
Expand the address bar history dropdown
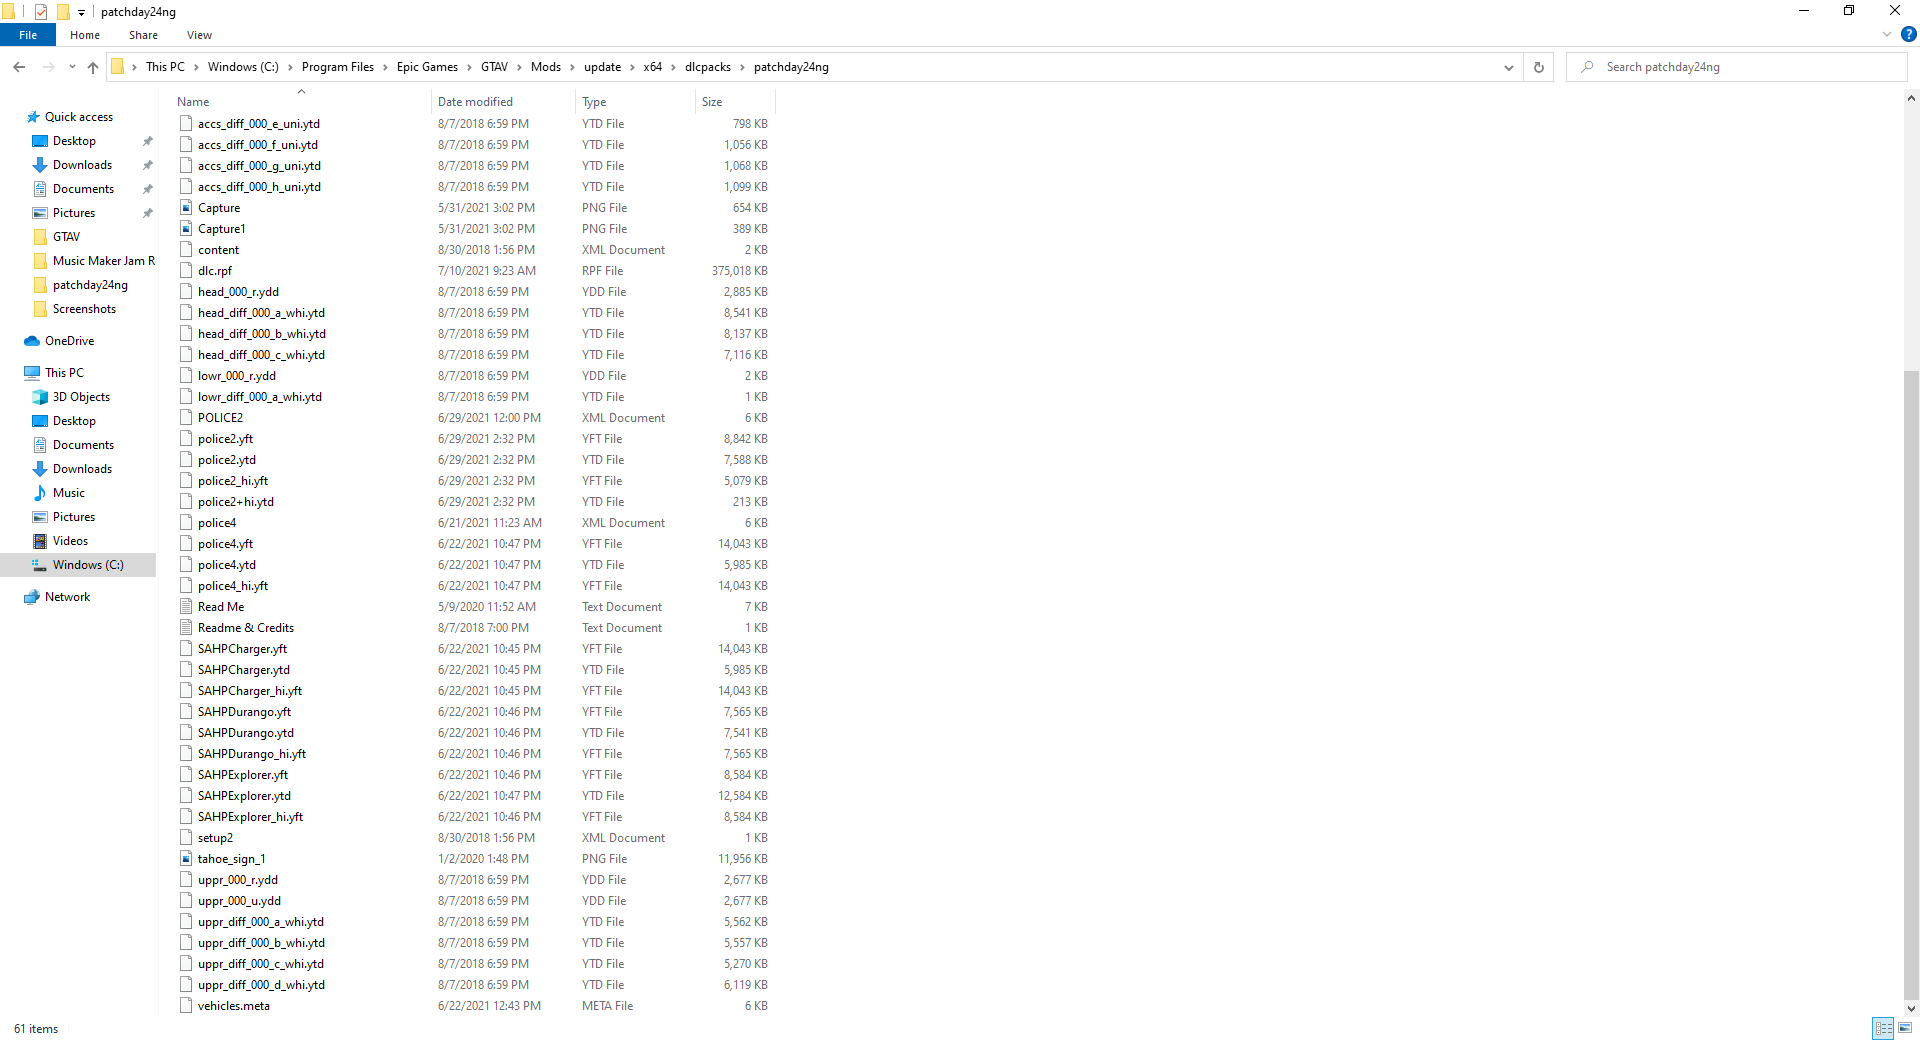tap(1508, 67)
